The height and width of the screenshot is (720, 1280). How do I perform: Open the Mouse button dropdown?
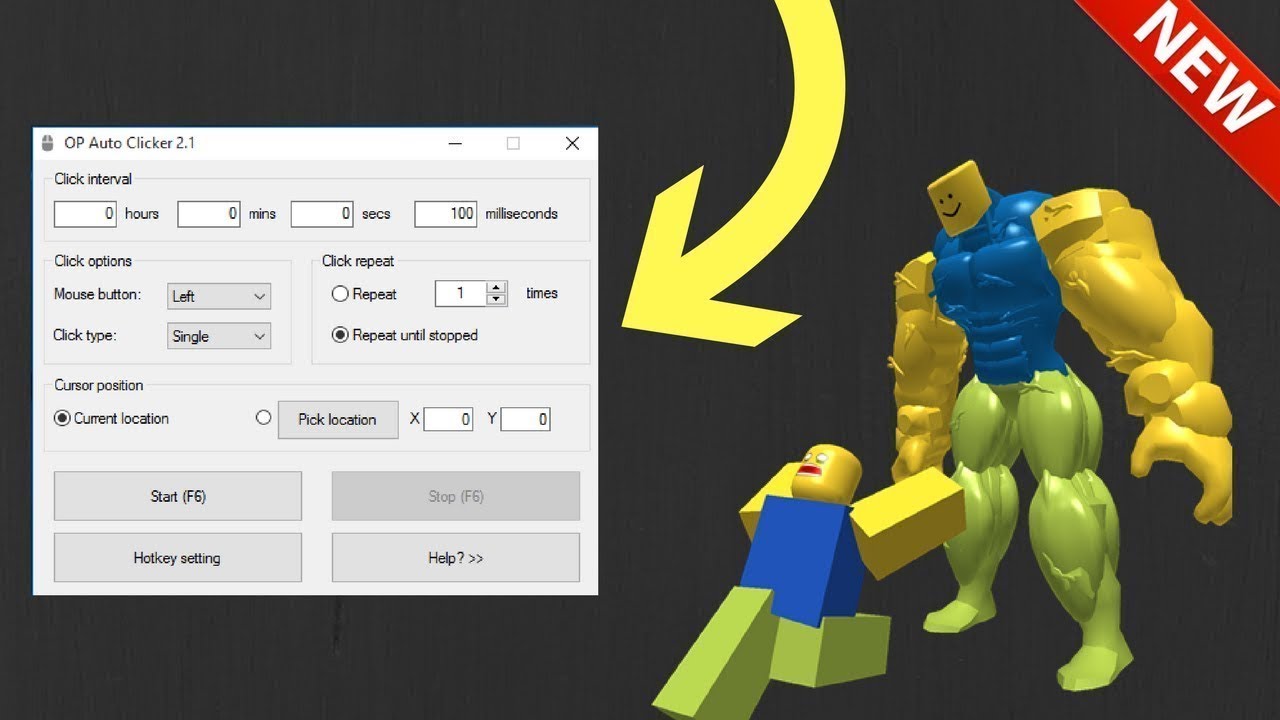point(219,296)
